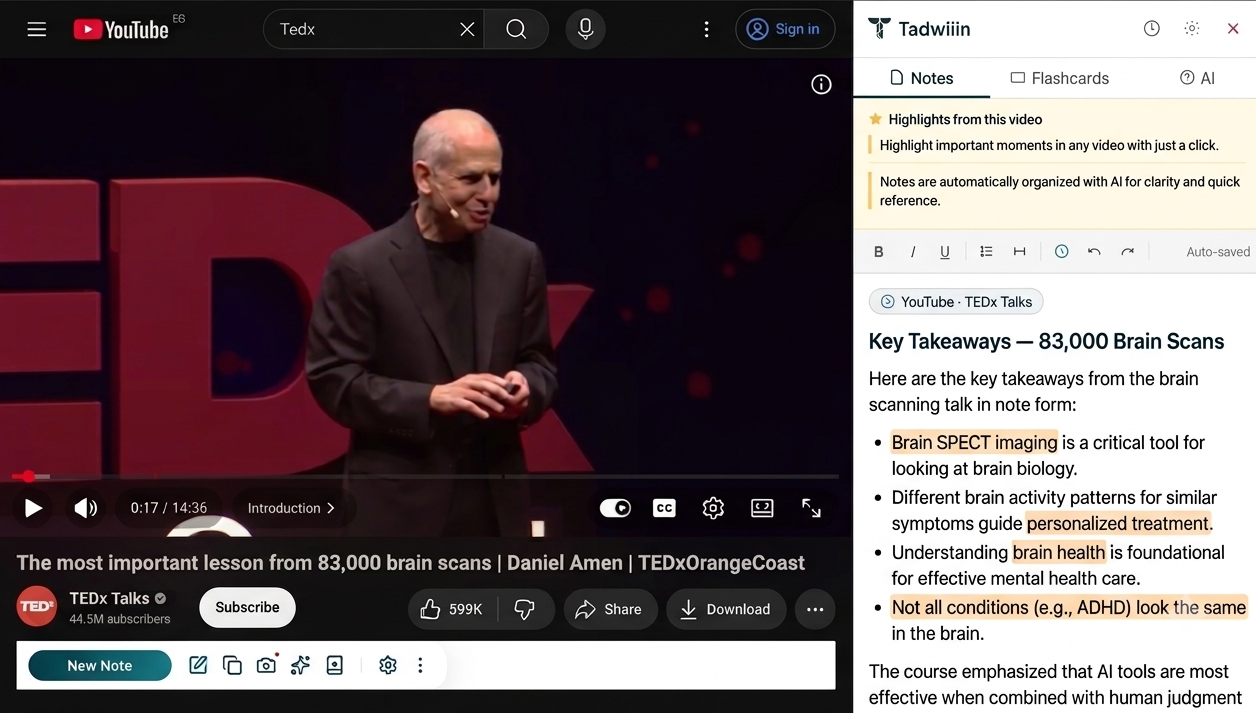Click highlighted 'Brain SPECT imaging' text
This screenshot has height=713, width=1256.
pos(974,442)
